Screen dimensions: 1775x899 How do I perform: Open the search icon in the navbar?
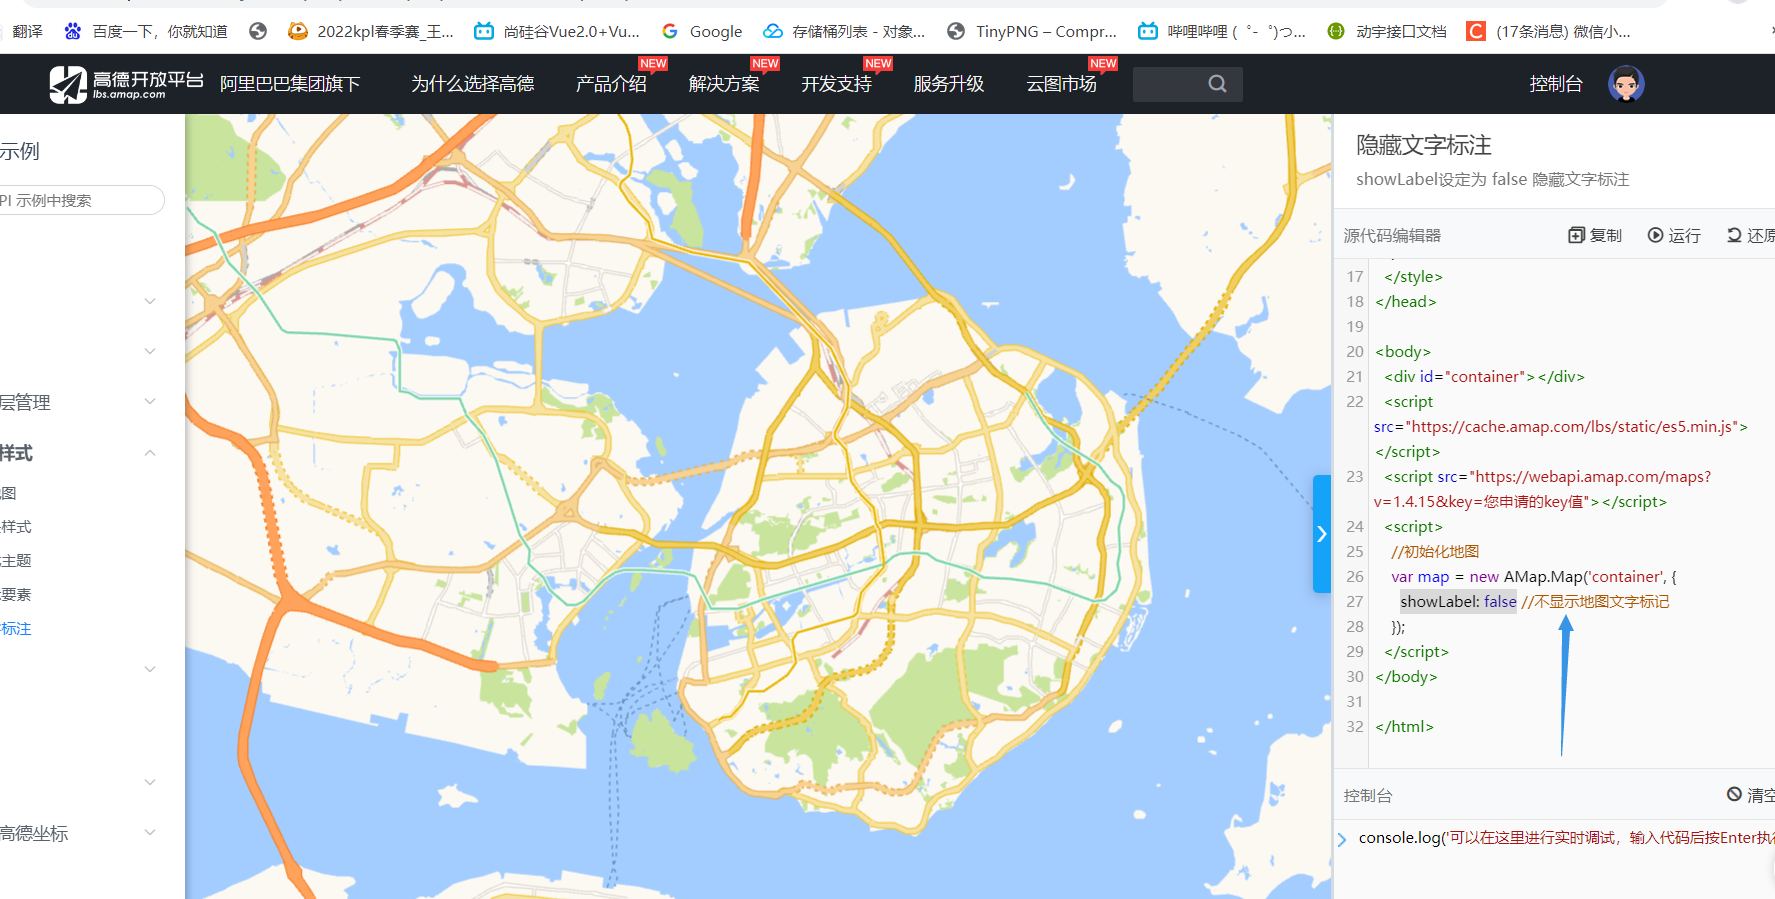[x=1217, y=84]
